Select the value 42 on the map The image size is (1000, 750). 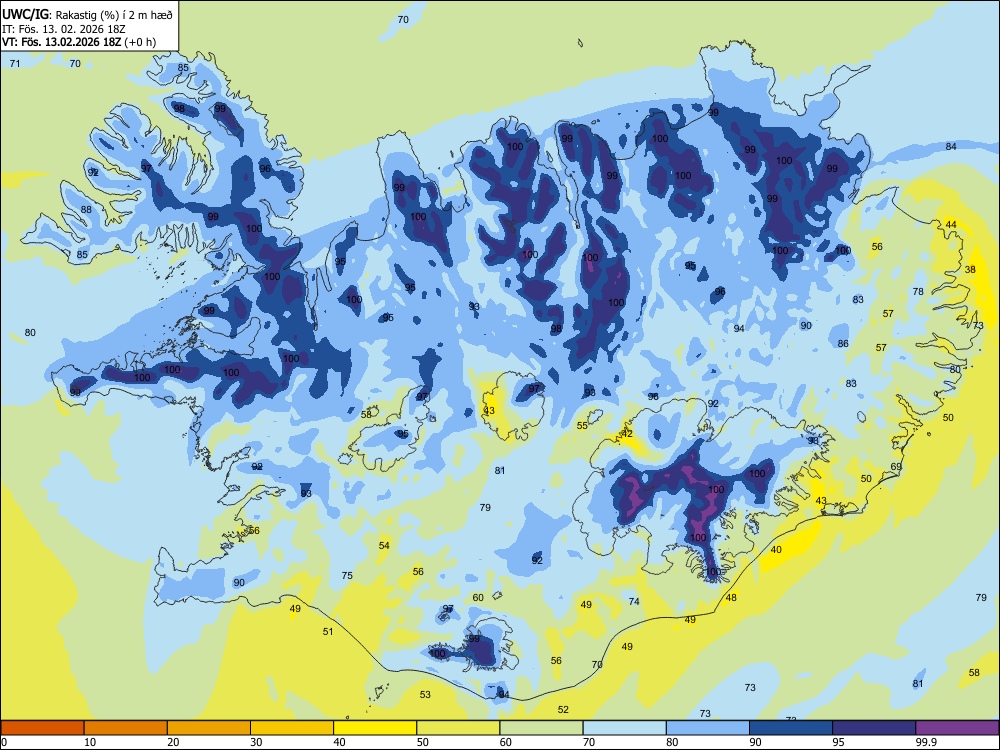(x=627, y=433)
